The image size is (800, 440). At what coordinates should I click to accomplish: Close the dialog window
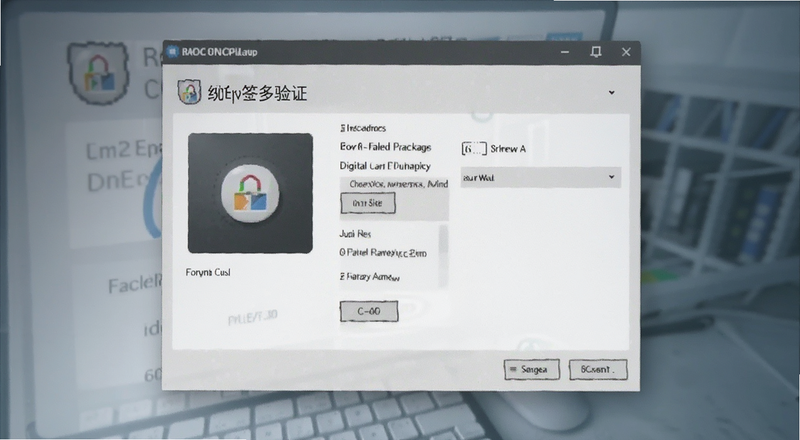pyautogui.click(x=626, y=52)
